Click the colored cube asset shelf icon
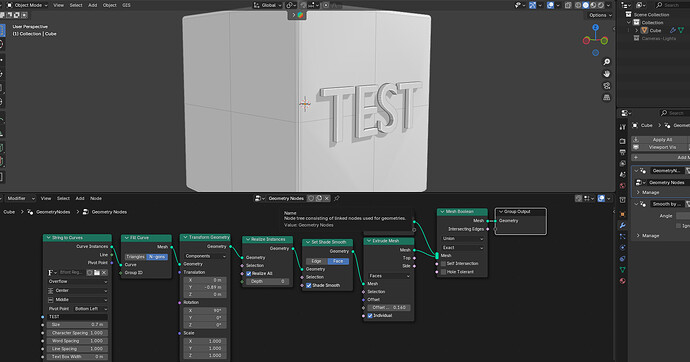This screenshot has width=690, height=362. 300,15
